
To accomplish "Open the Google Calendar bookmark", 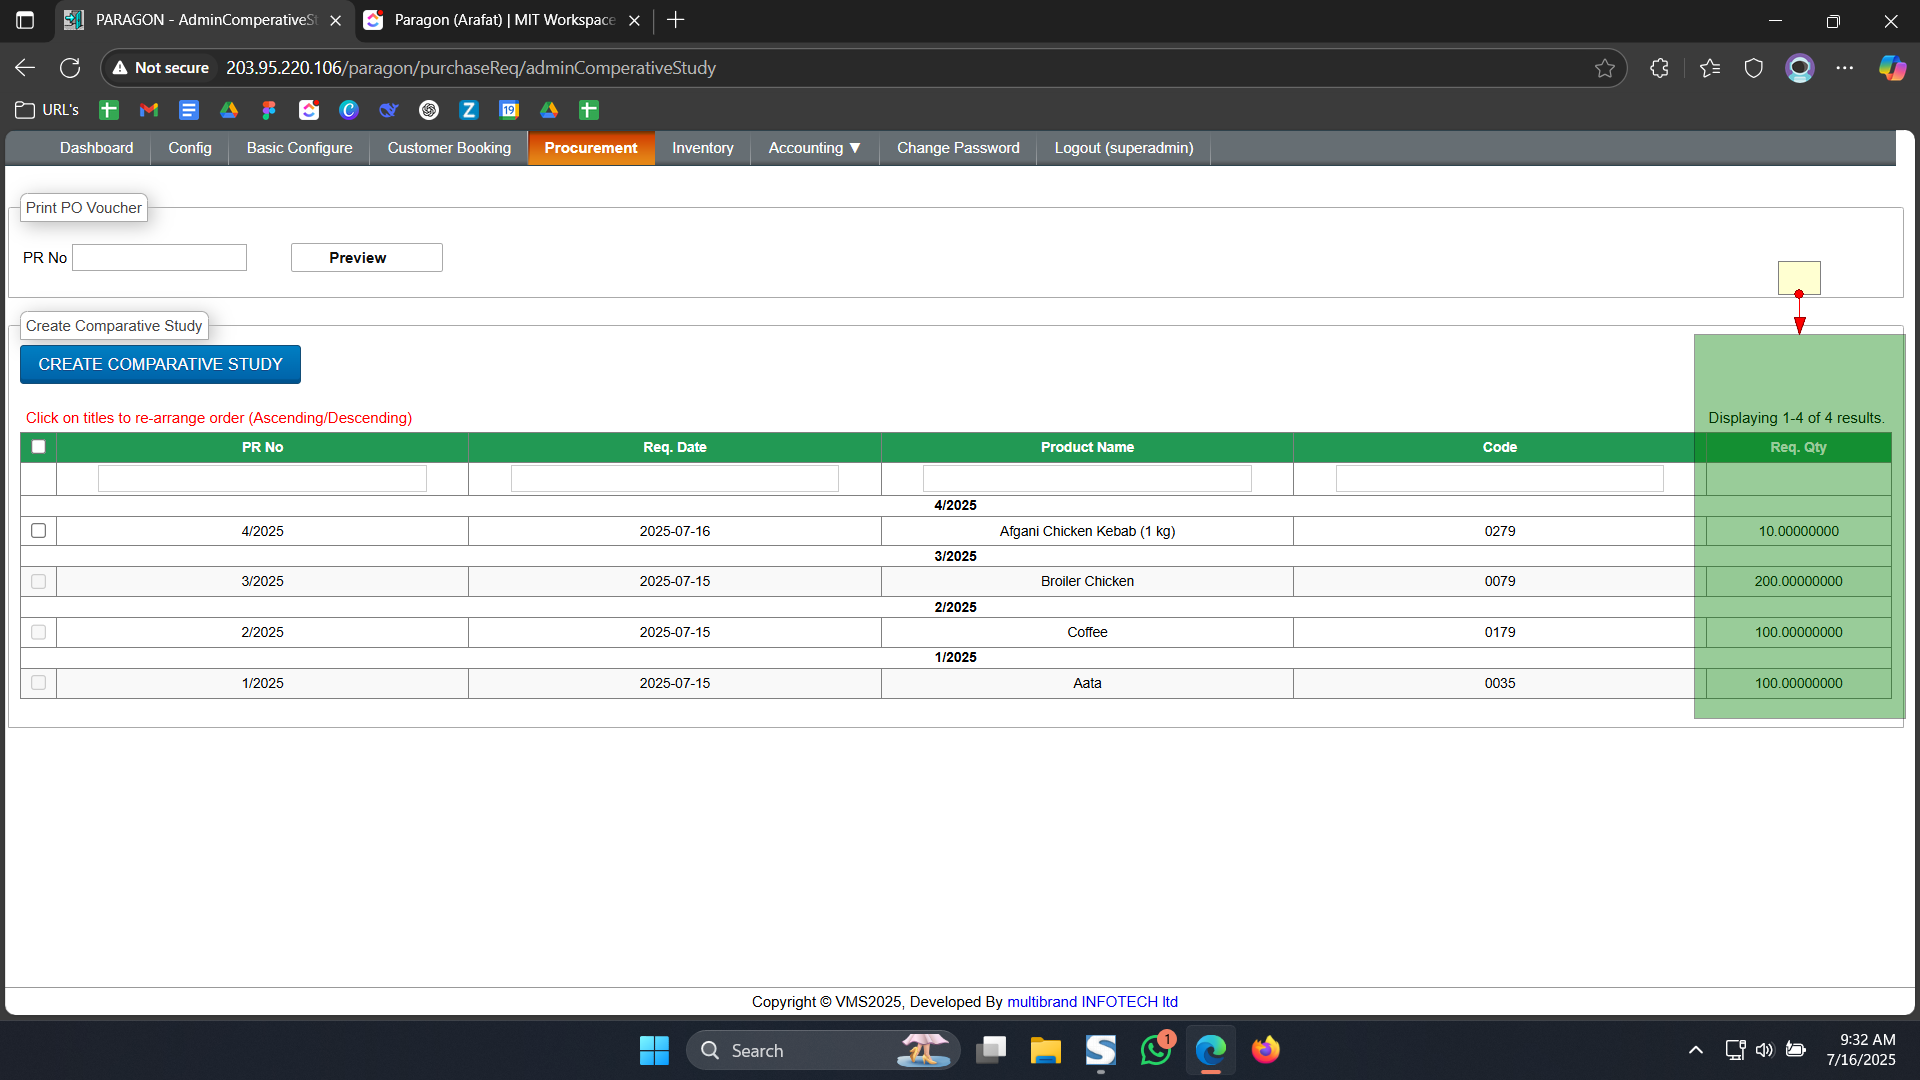I will click(509, 110).
